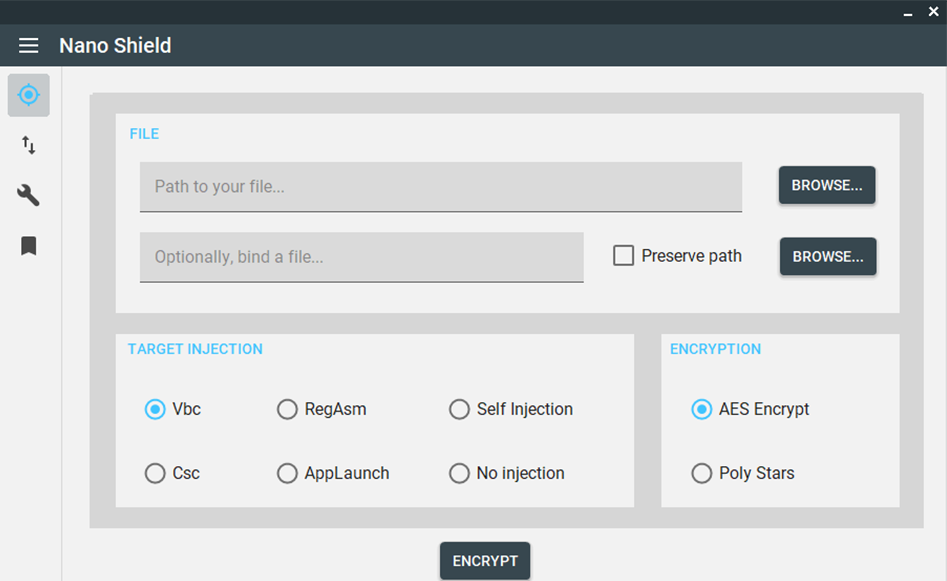Enable the Preserve path checkbox
The image size is (947, 581).
coord(624,256)
